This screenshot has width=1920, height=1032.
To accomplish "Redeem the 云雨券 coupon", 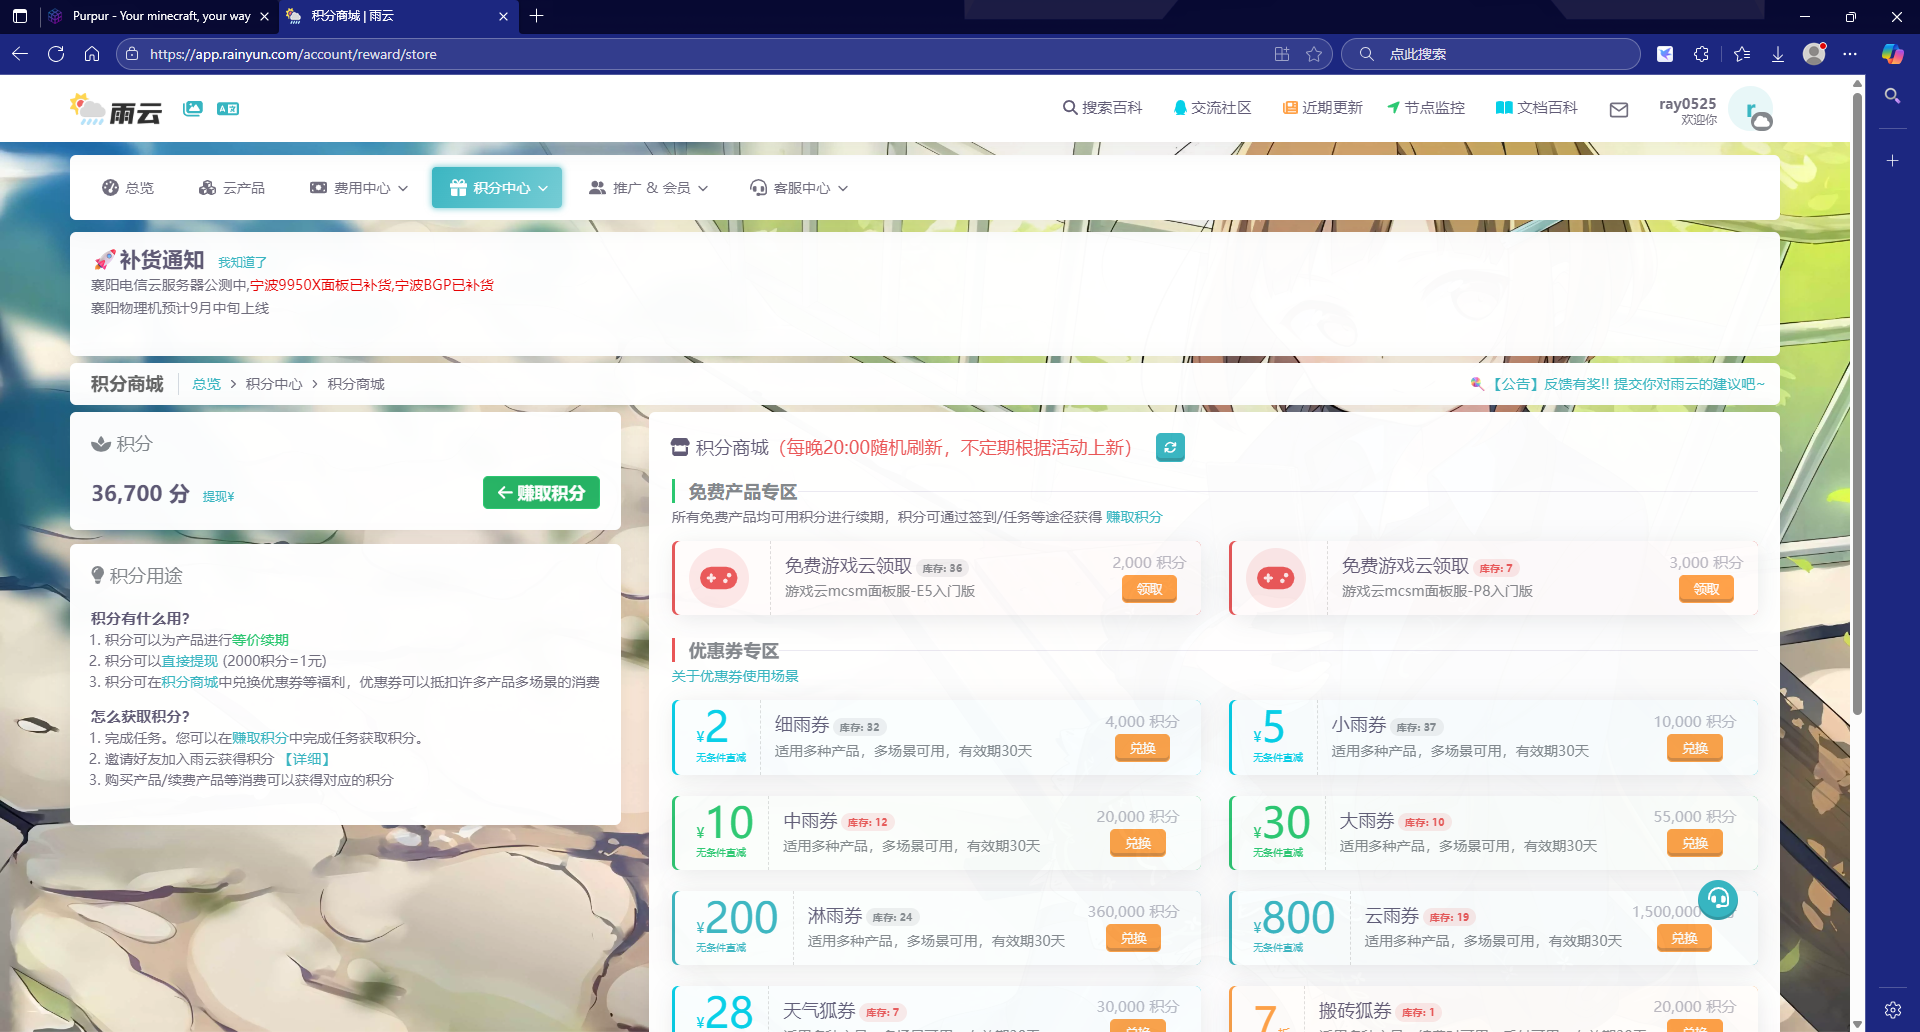I will click(x=1685, y=938).
